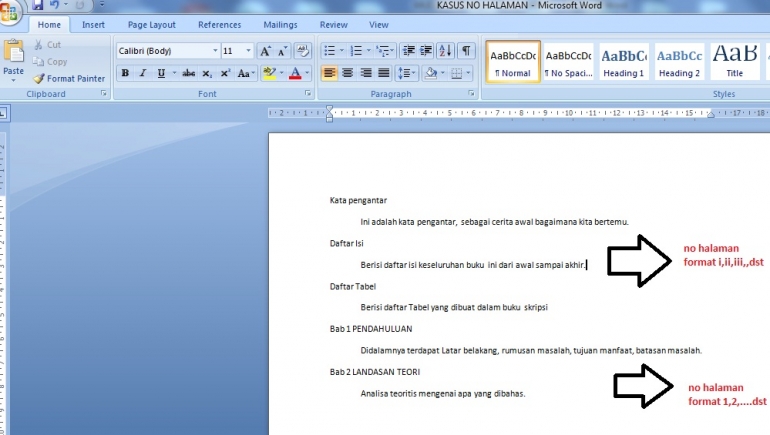Screen dimensions: 770x435
Task: Increase paragraph indent
Action: 426,51
